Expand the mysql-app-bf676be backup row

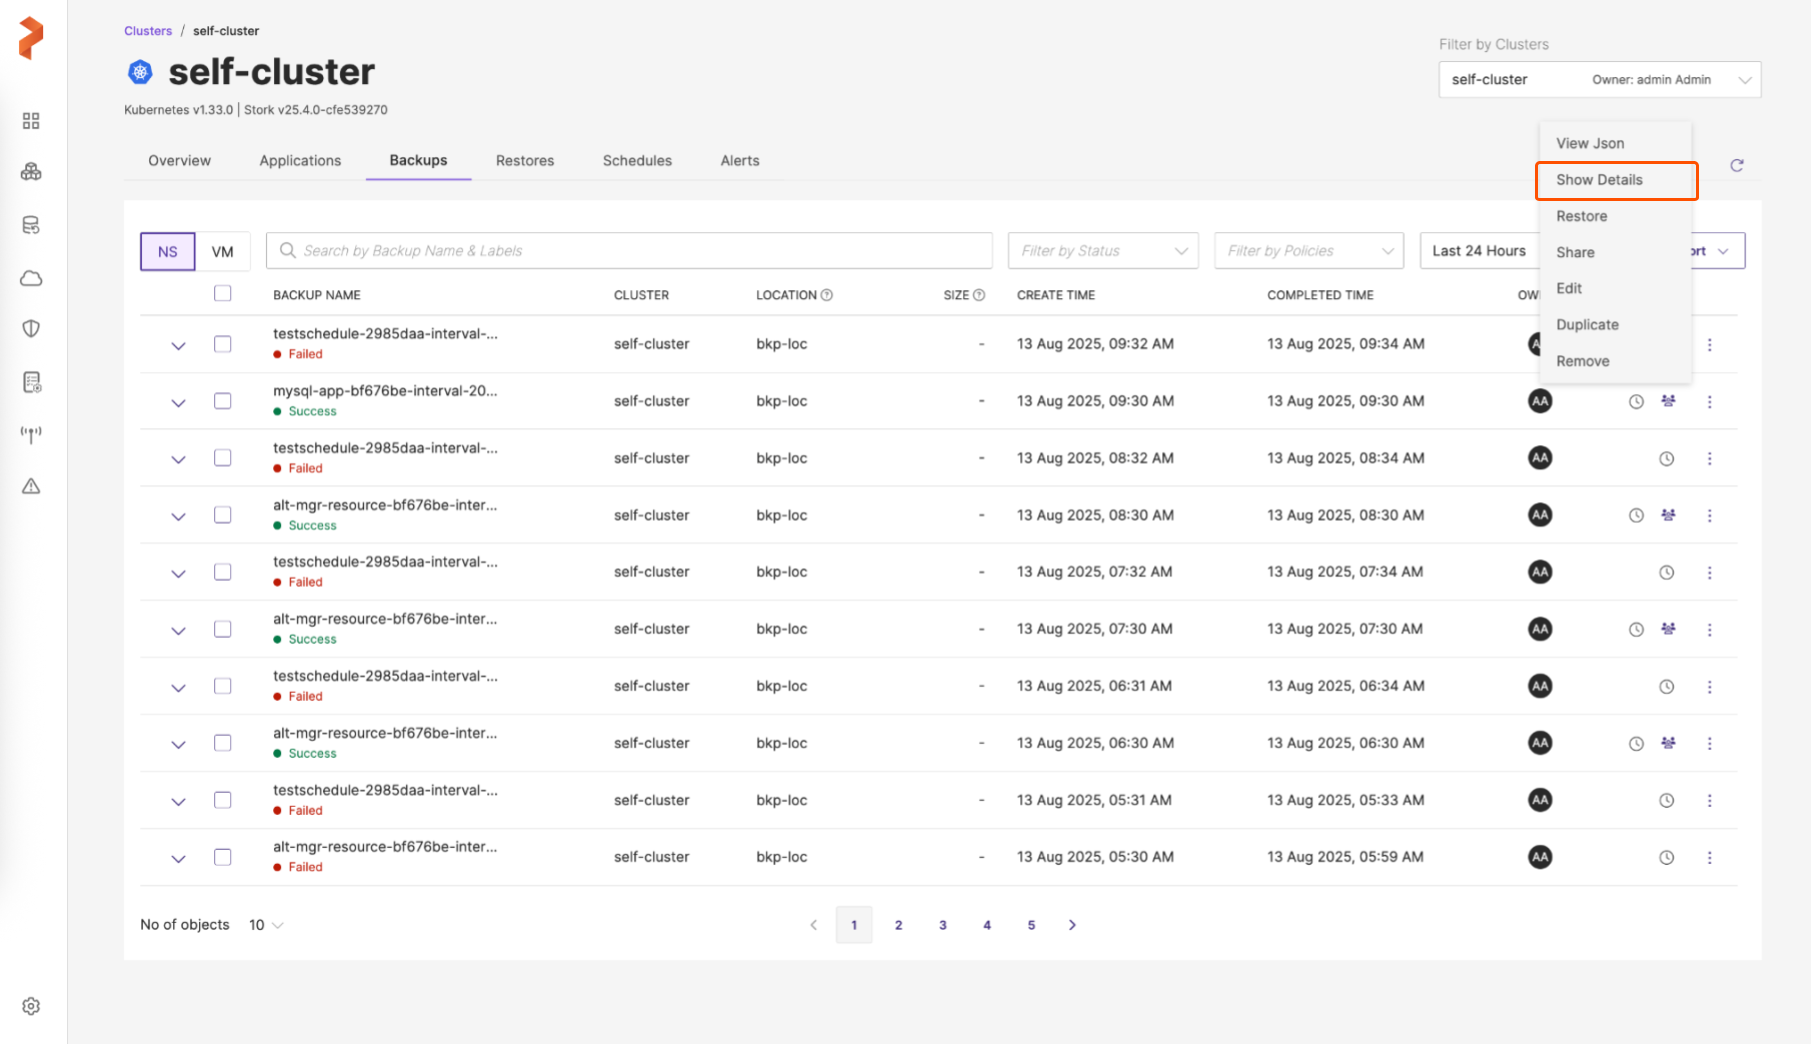(178, 403)
